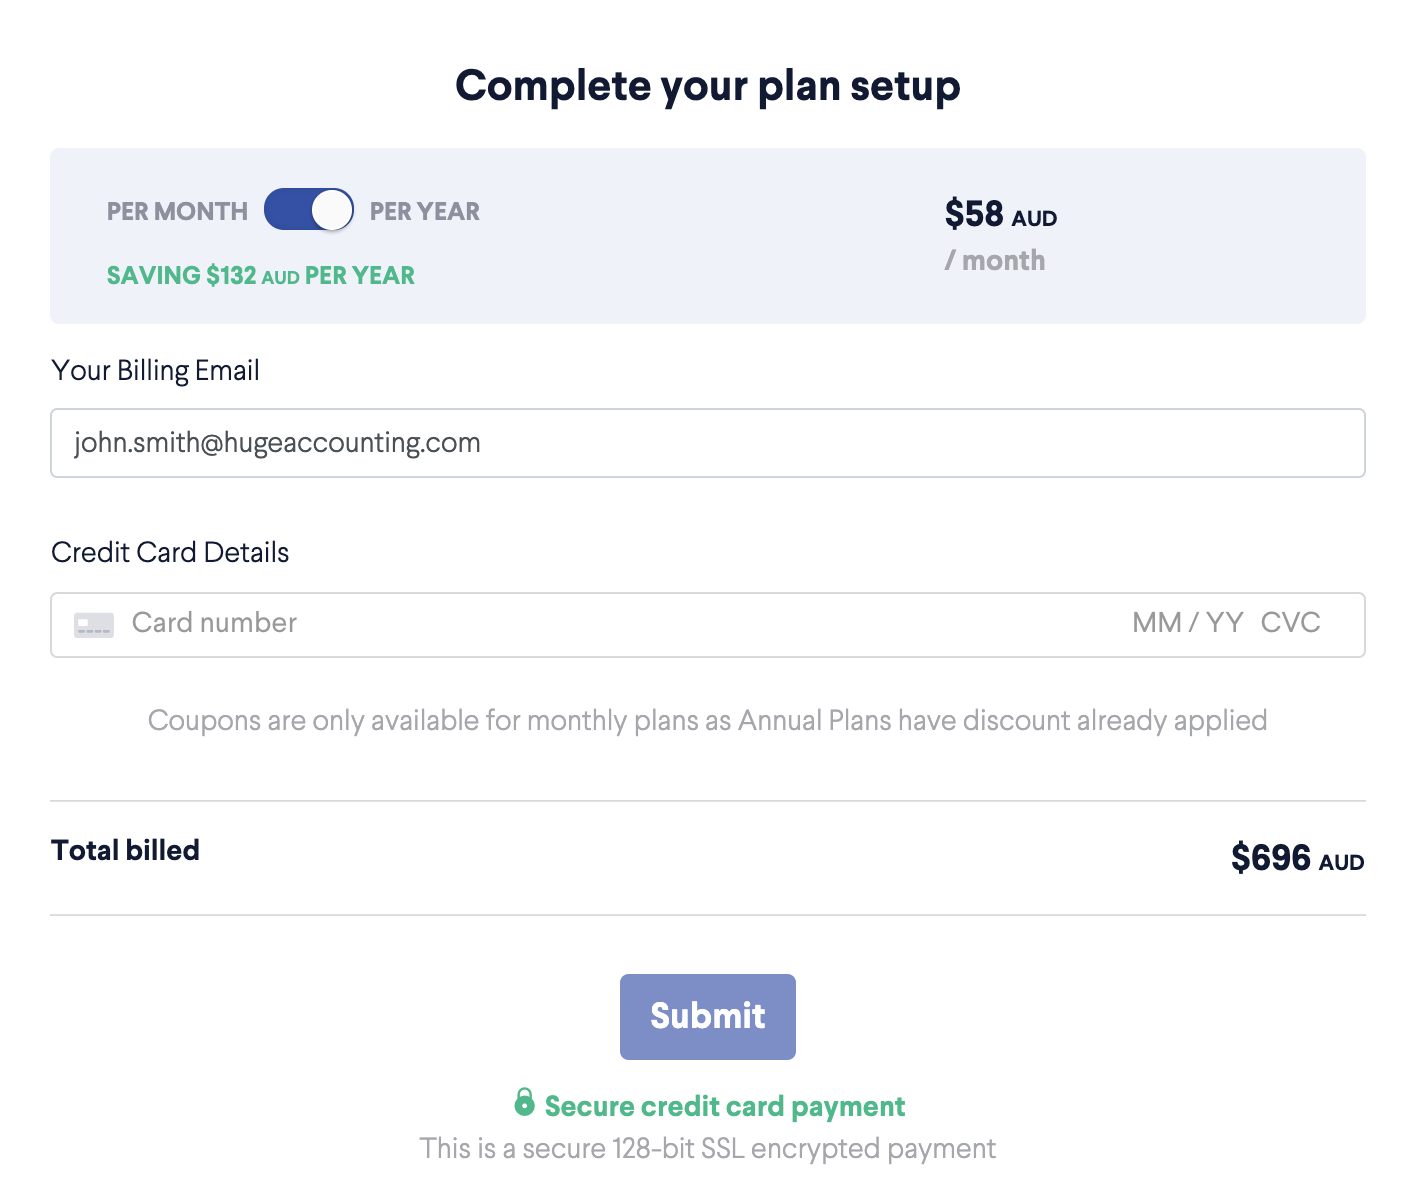The image size is (1414, 1202).
Task: Focus the billing email input field
Action: pyautogui.click(x=707, y=443)
